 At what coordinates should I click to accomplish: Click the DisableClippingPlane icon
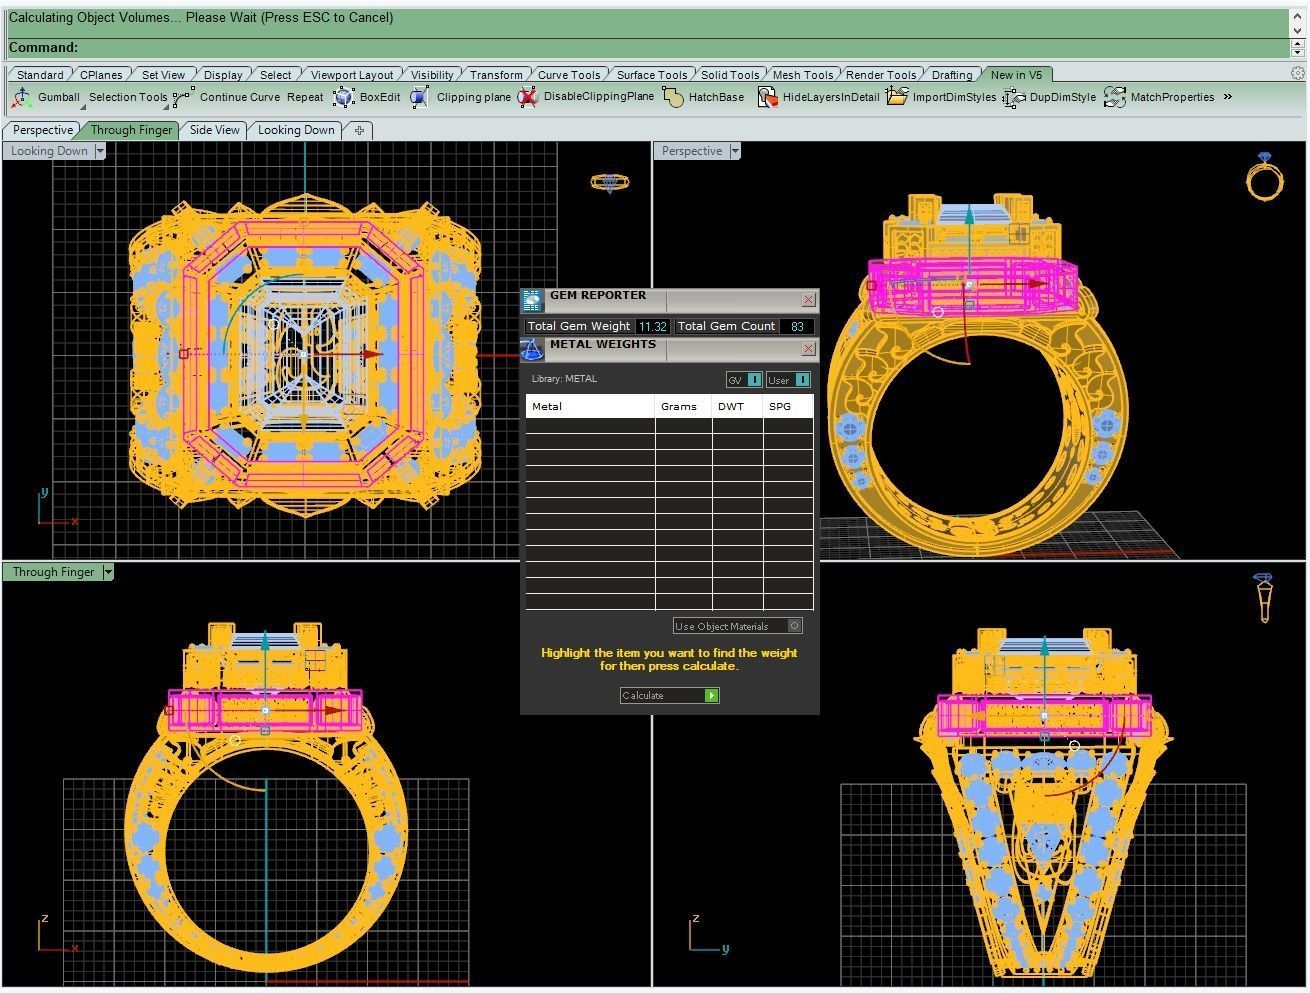(x=527, y=97)
